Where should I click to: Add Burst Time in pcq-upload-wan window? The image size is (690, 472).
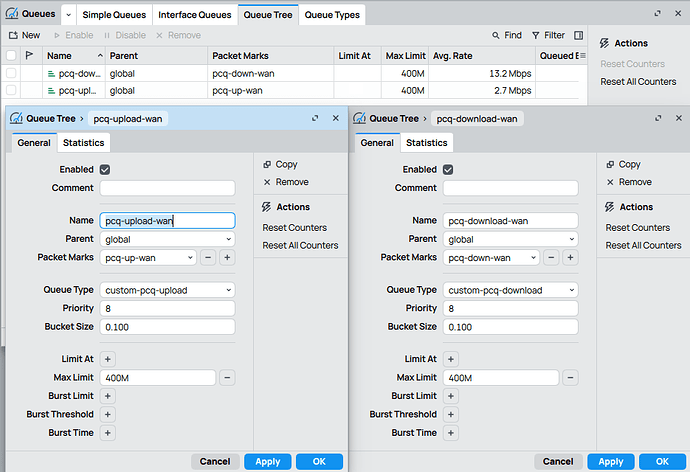[108, 433]
